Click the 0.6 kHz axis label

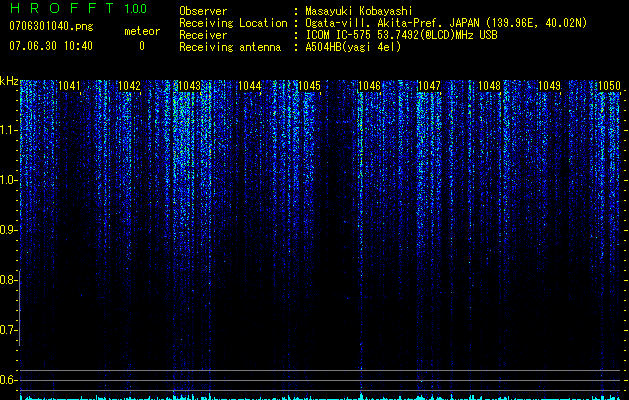point(8,380)
